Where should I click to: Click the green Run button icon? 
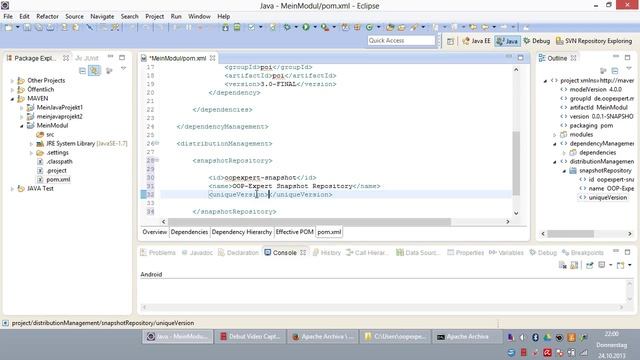pyautogui.click(x=306, y=27)
